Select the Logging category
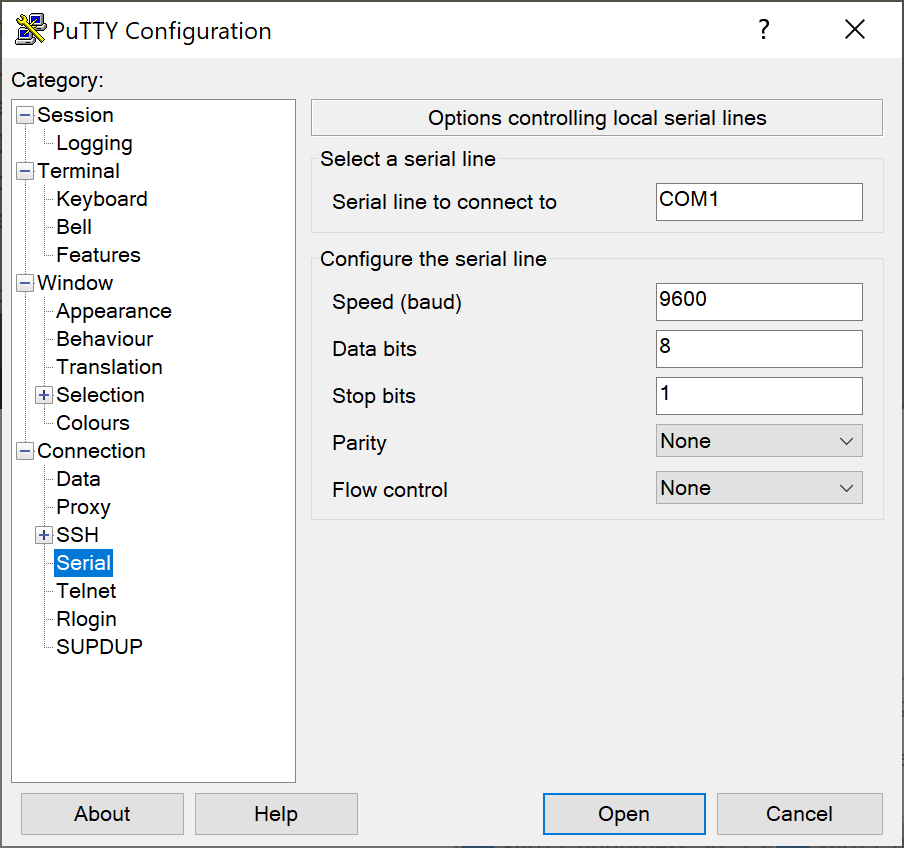The image size is (904, 848). (94, 143)
